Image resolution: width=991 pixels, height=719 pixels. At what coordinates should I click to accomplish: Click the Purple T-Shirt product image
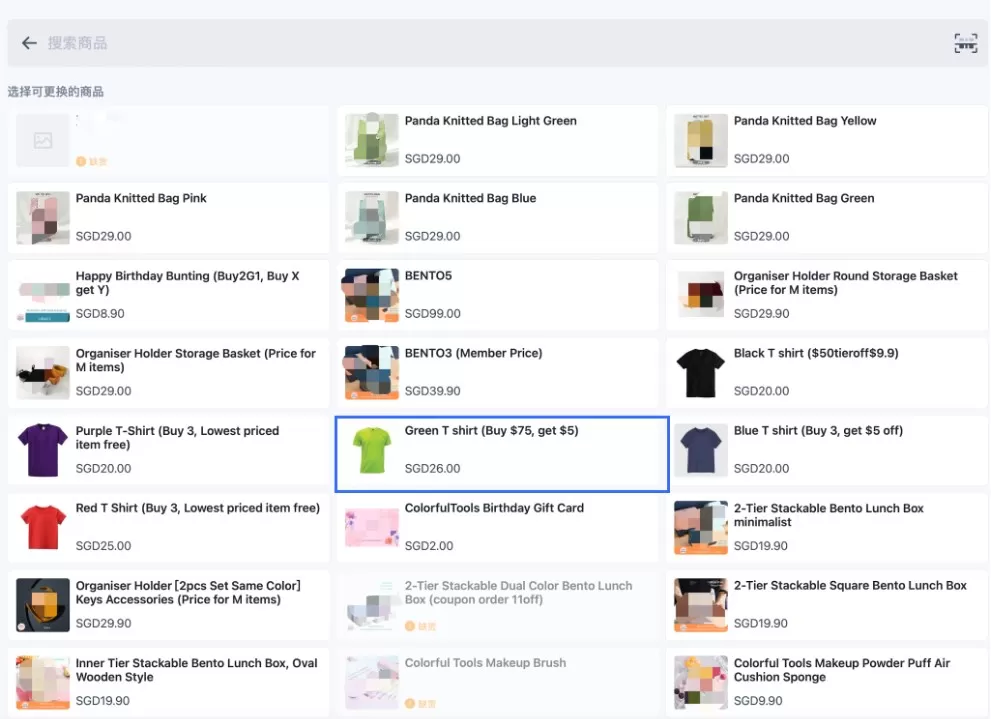coord(43,450)
